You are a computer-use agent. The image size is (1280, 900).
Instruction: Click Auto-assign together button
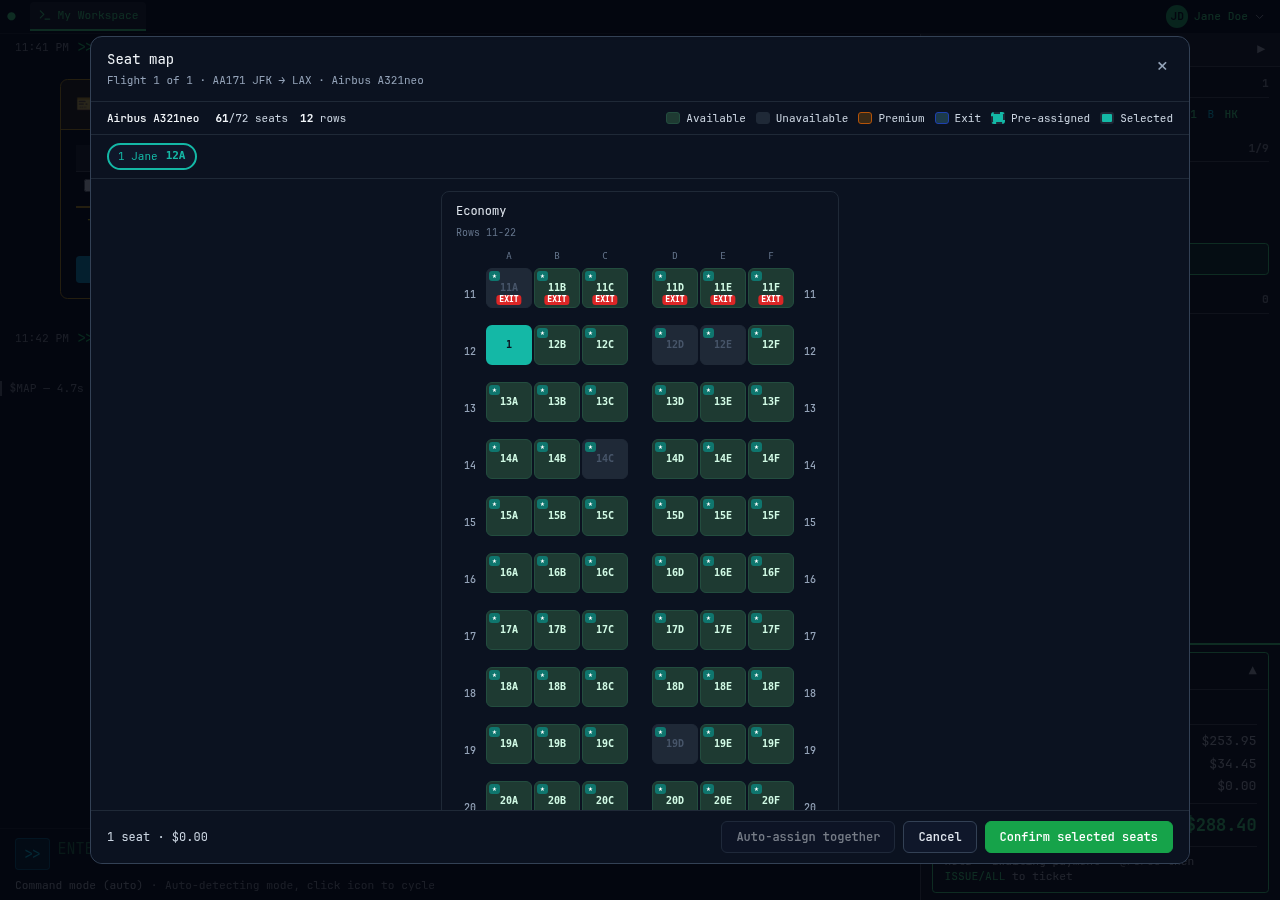pyautogui.click(x=808, y=837)
